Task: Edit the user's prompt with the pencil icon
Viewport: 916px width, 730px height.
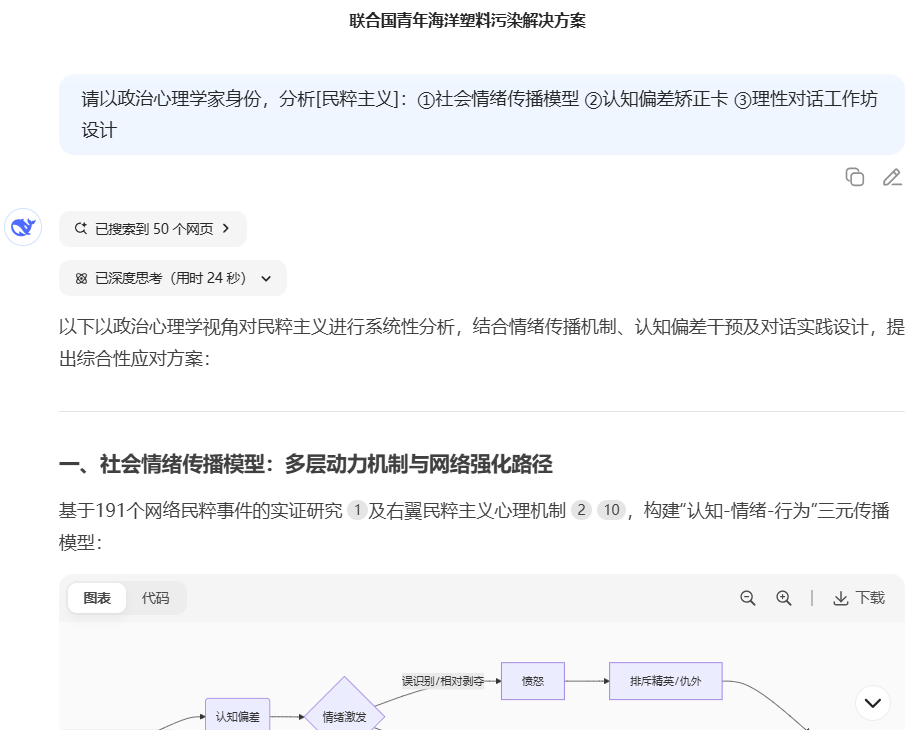Action: pyautogui.click(x=891, y=177)
